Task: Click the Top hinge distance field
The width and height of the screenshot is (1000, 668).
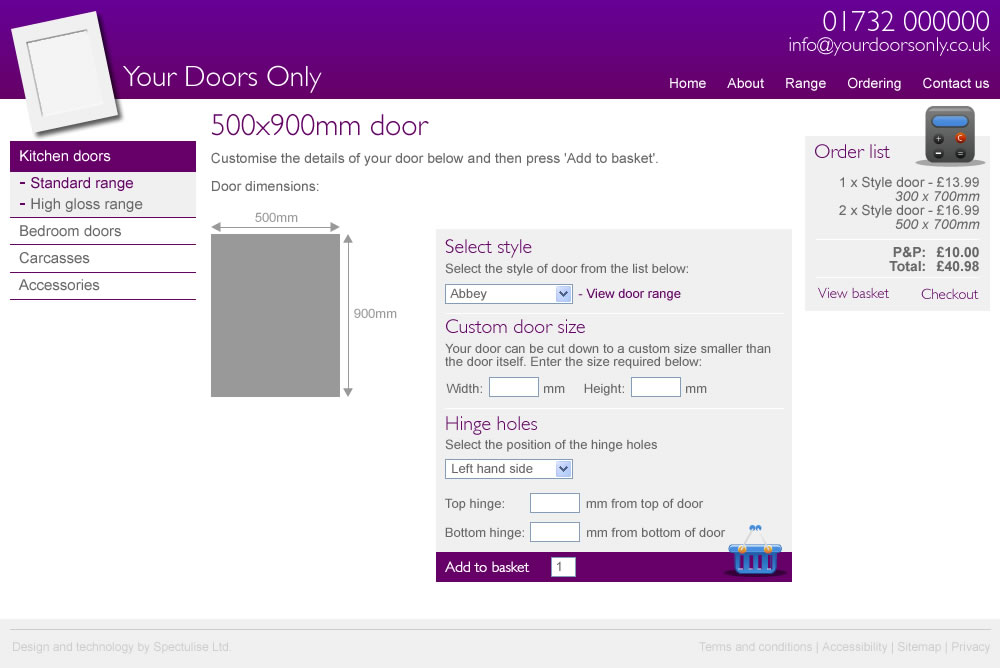Action: (x=554, y=503)
